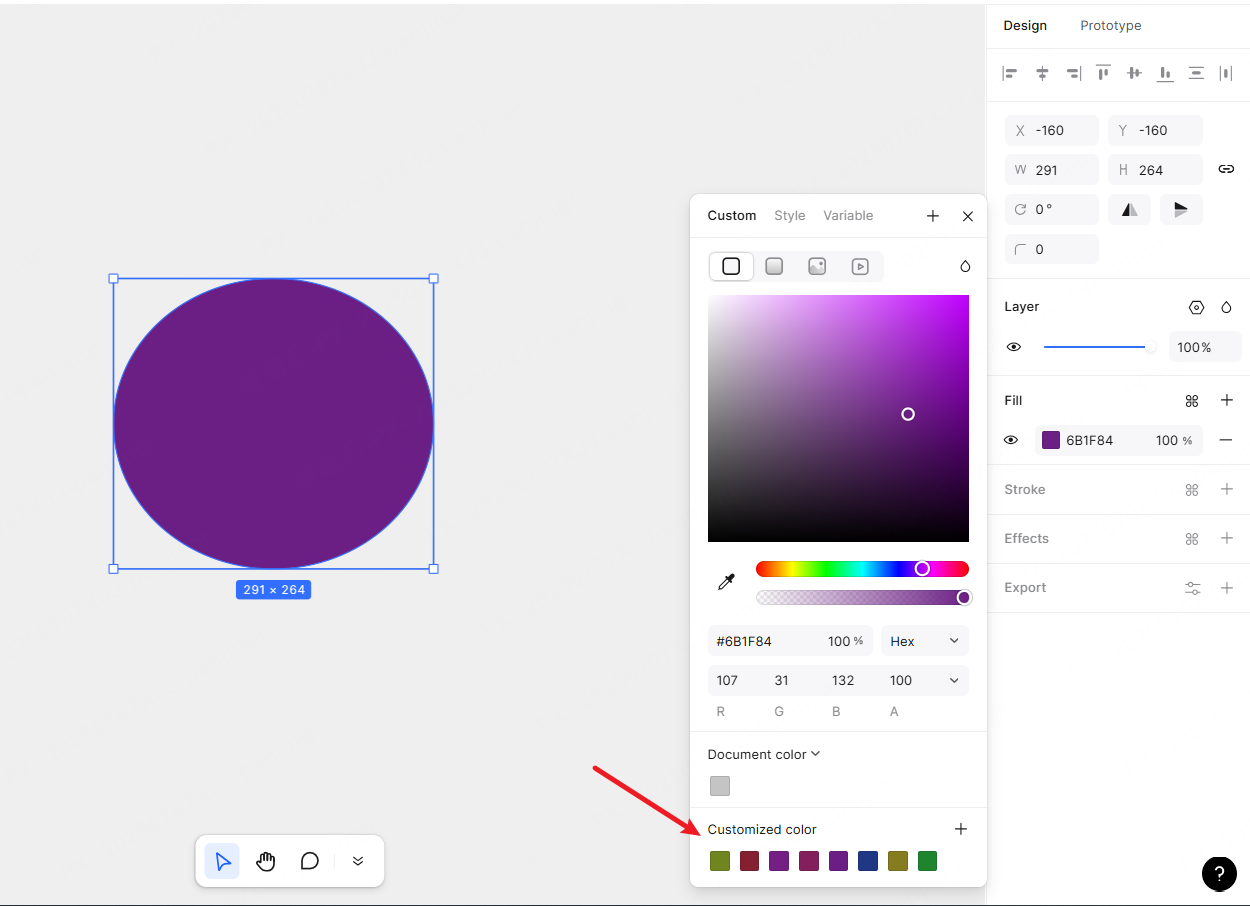The height and width of the screenshot is (906, 1250).
Task: Open Fill style library icon
Action: pos(1192,400)
